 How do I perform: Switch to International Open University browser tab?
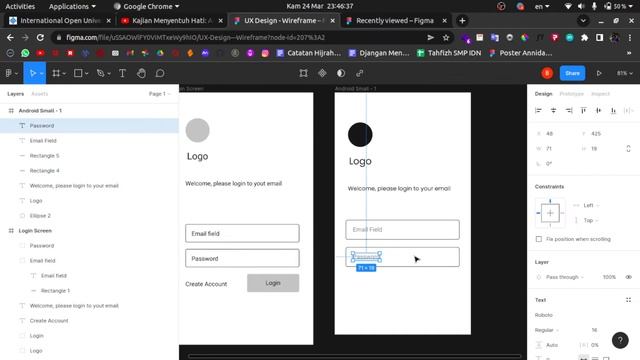click(60, 21)
